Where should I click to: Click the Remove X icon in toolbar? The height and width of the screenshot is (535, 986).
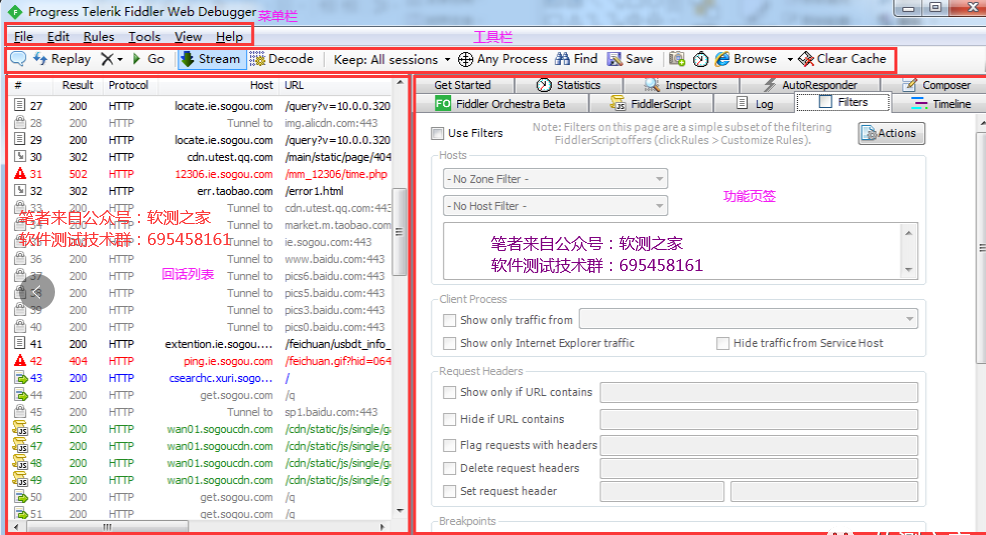pyautogui.click(x=108, y=59)
